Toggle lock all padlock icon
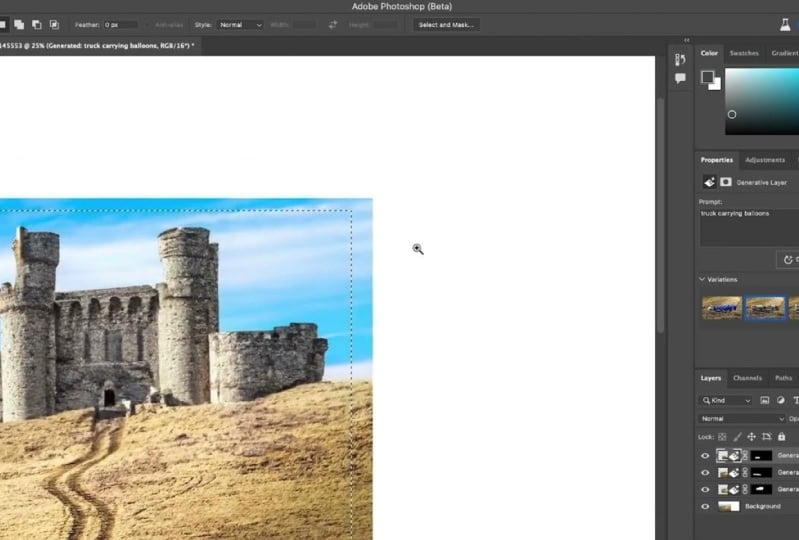Viewport: 799px width, 540px height. [x=781, y=437]
